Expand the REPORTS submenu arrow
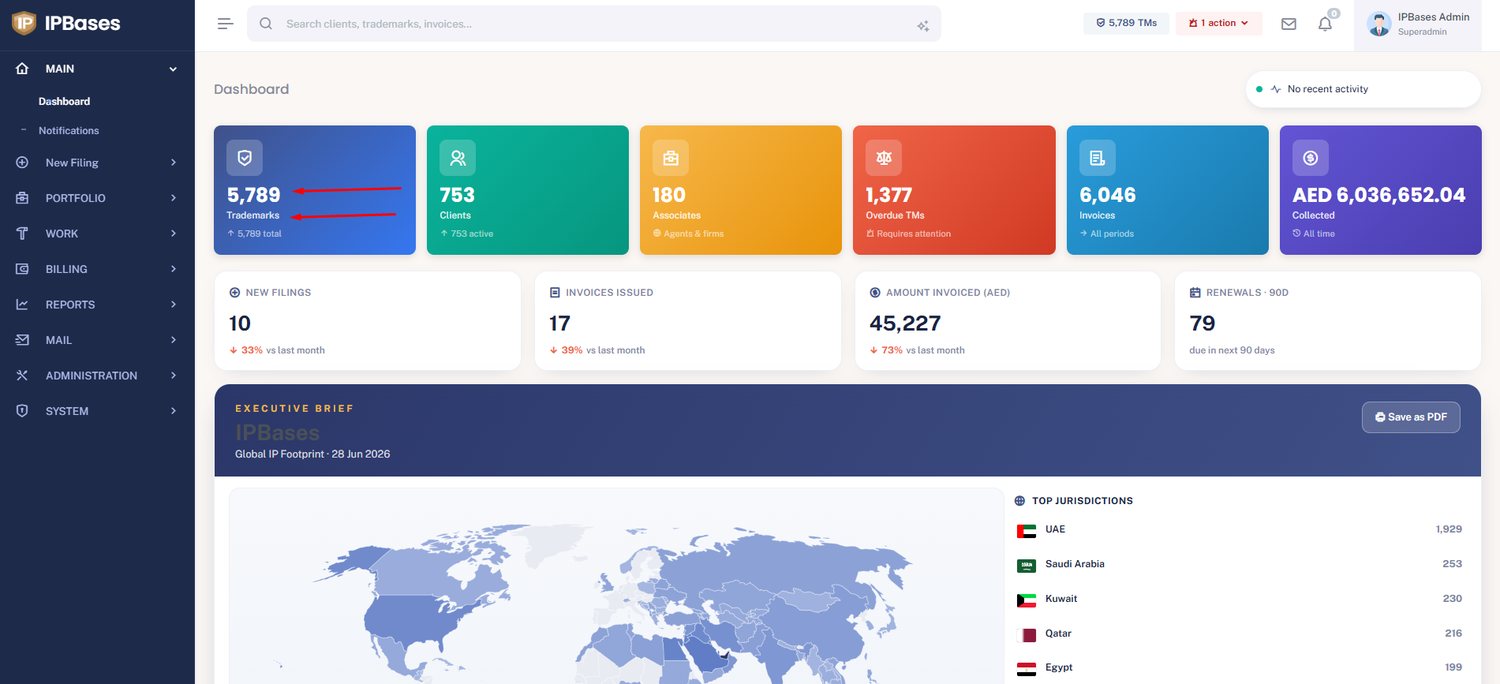 tap(173, 305)
